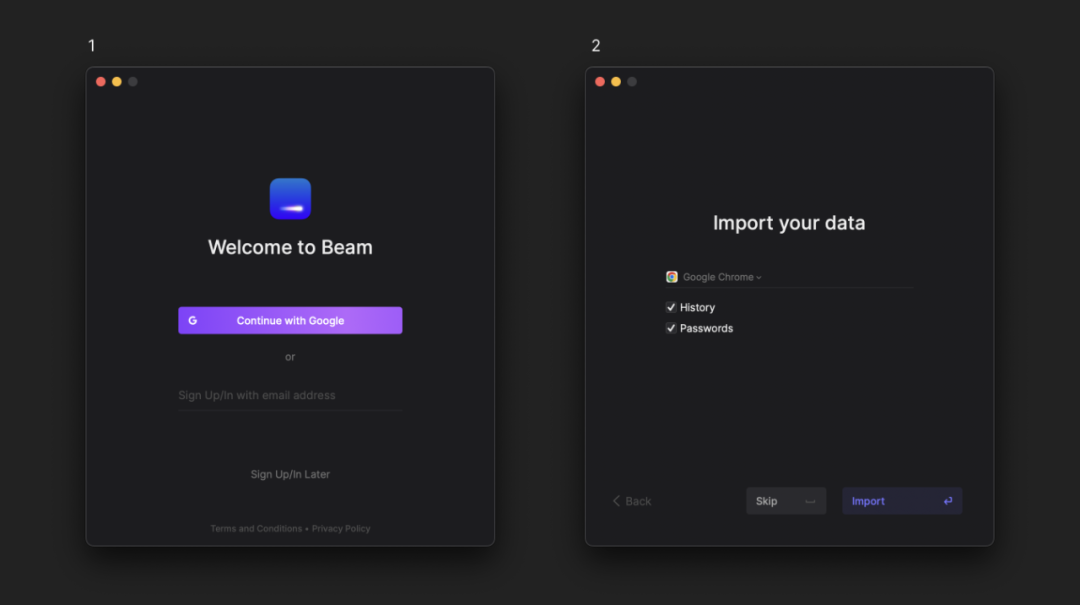Uncheck the History checkbox
1080x605 pixels.
click(671, 307)
